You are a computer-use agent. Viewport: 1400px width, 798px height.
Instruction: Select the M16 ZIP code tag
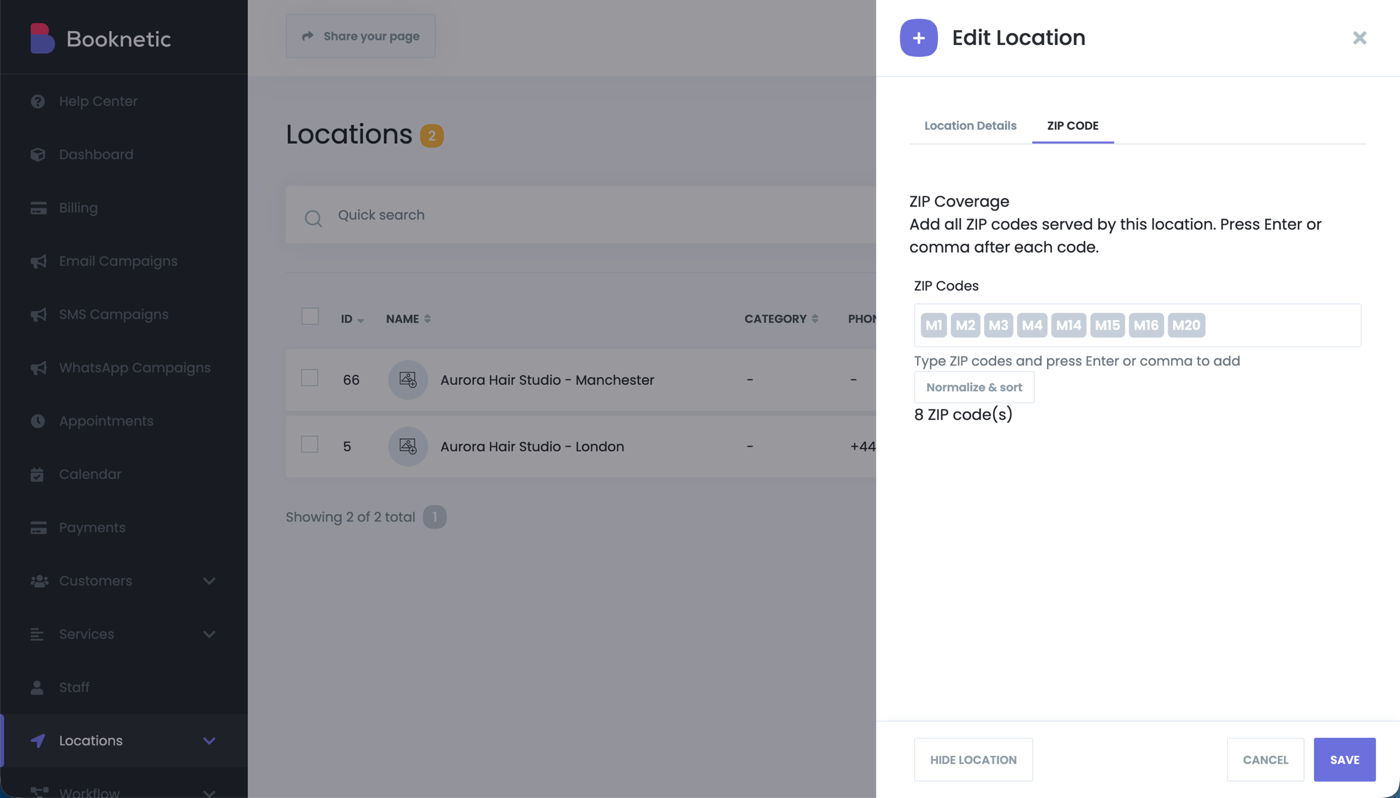1146,325
